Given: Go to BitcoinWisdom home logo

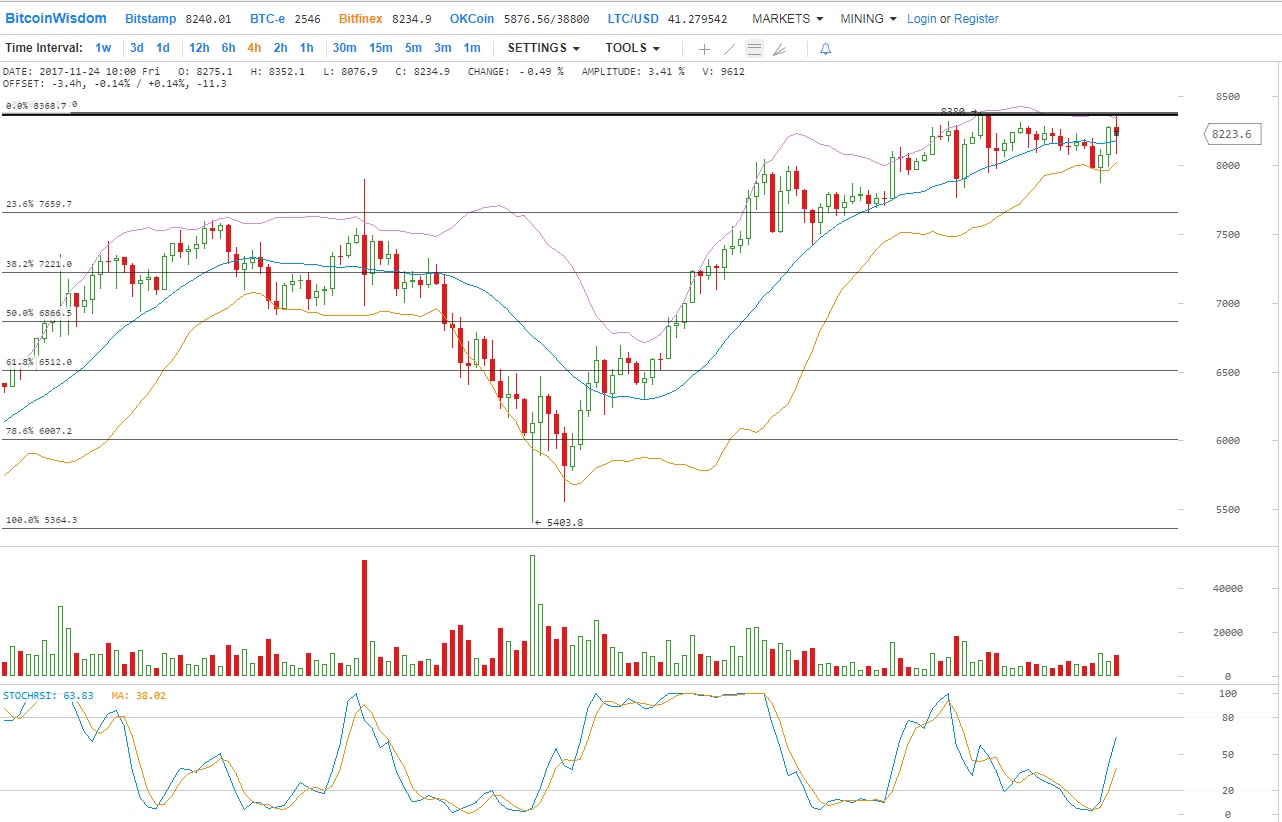Looking at the screenshot, I should click(63, 19).
